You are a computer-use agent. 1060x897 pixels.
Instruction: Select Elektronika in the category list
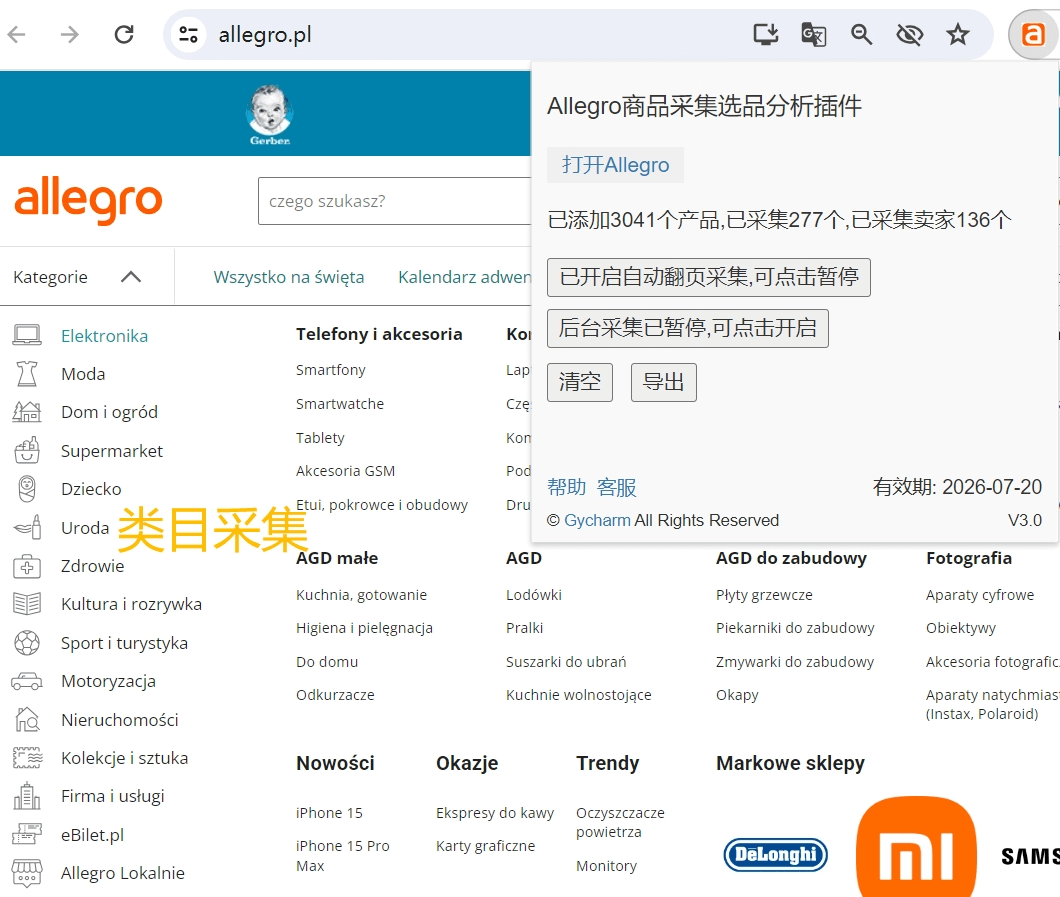(x=105, y=336)
